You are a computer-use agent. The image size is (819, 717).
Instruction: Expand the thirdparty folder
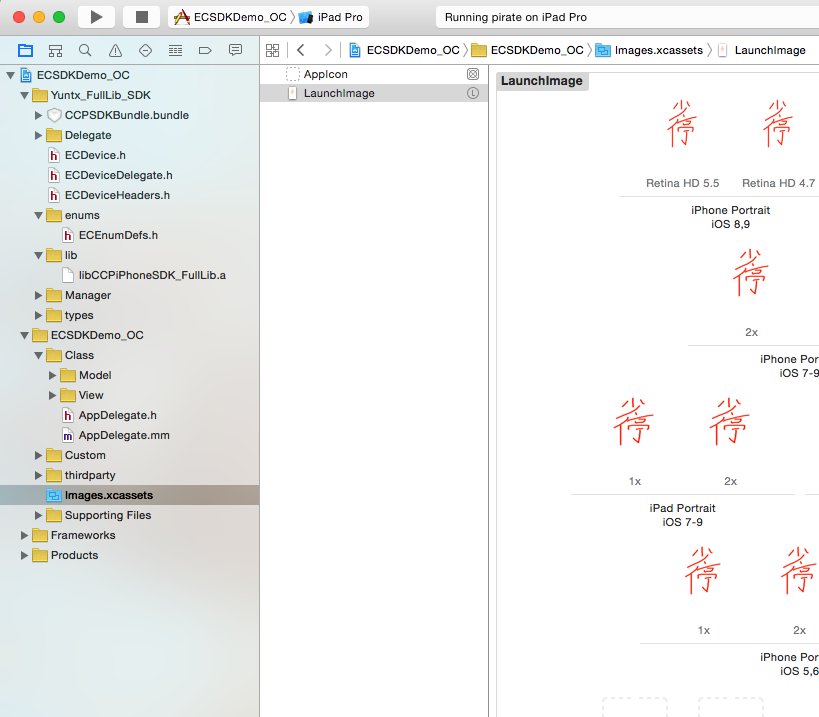(x=38, y=475)
